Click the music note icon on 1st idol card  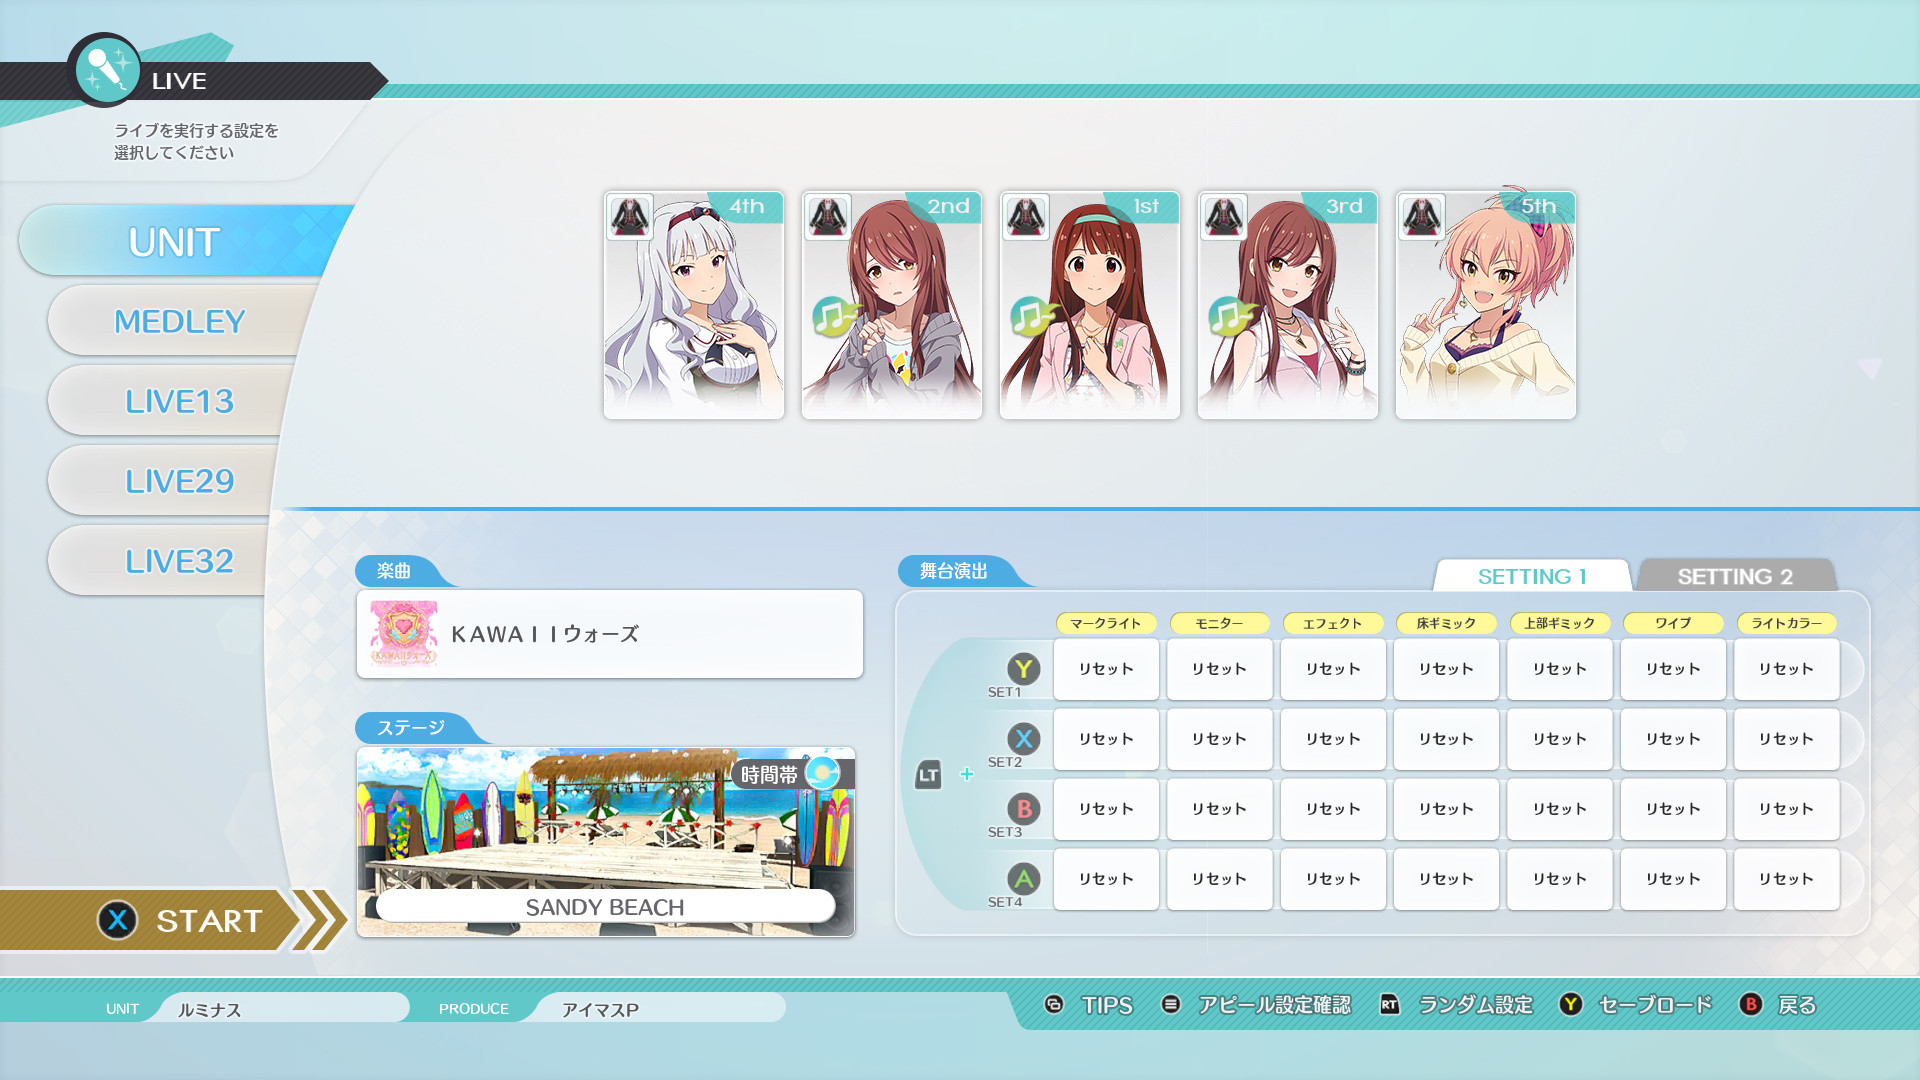point(1033,317)
